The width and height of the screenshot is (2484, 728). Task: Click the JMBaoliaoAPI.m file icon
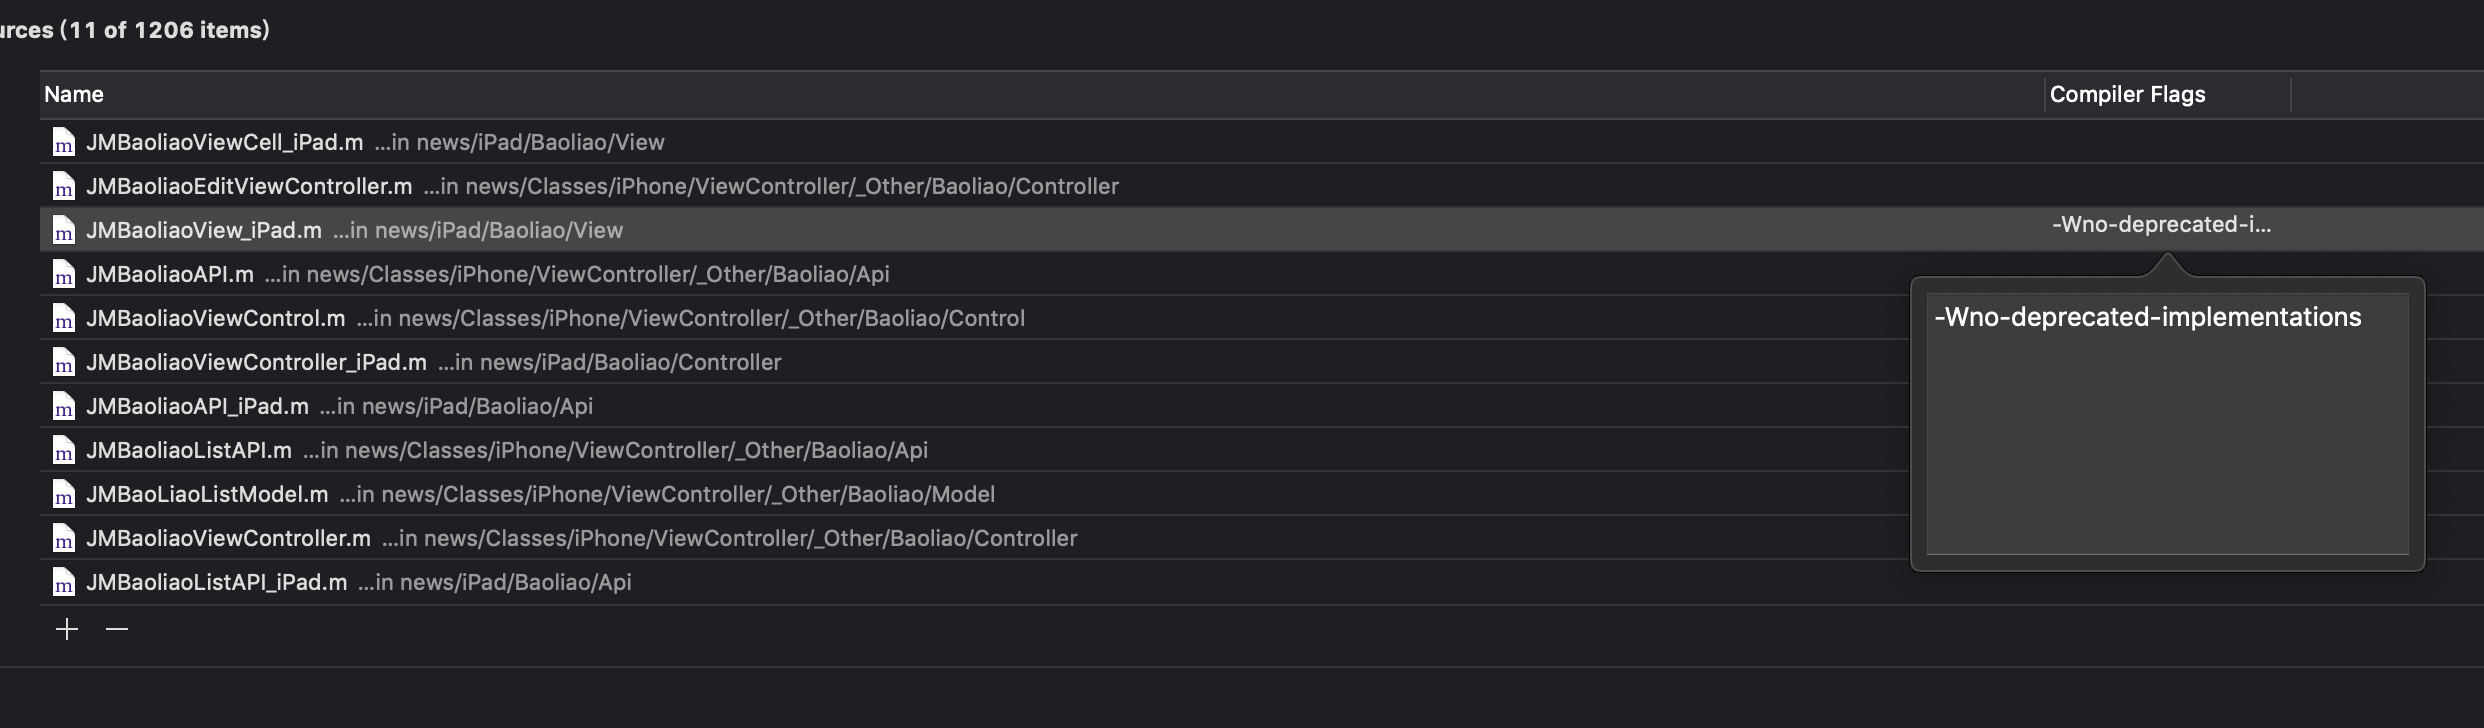pos(64,275)
